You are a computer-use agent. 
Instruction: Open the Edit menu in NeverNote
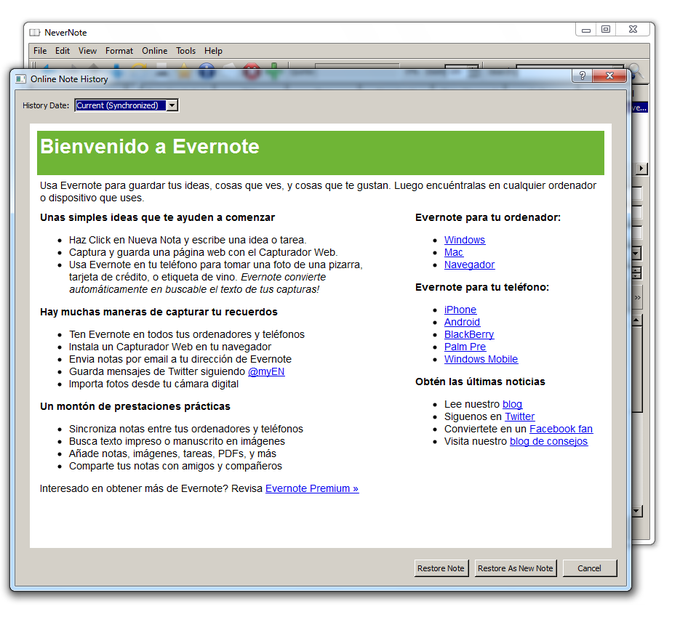click(x=62, y=51)
